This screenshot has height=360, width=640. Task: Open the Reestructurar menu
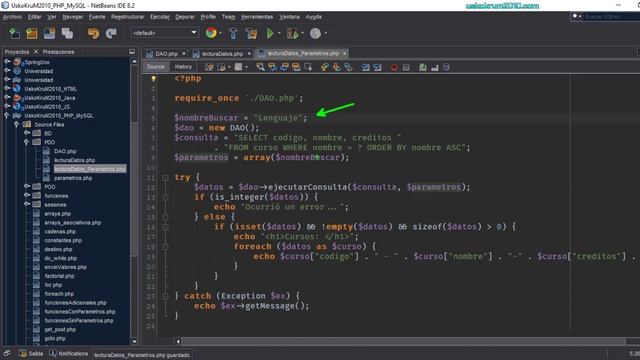128,17
